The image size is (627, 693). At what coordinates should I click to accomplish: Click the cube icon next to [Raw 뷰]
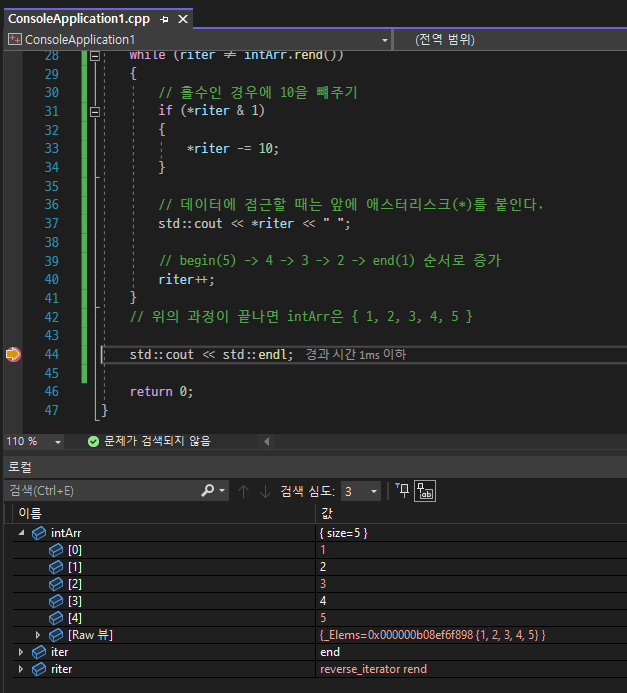[56, 635]
